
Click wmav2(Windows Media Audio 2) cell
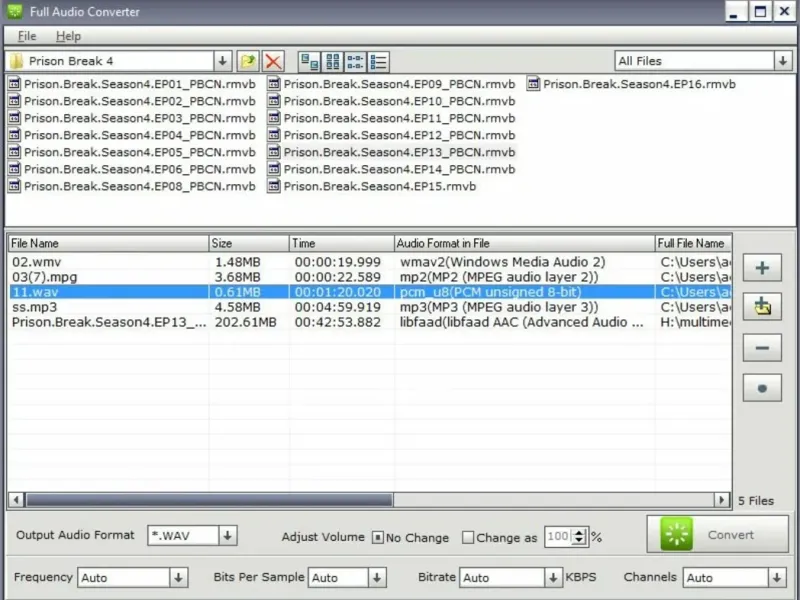pos(503,262)
